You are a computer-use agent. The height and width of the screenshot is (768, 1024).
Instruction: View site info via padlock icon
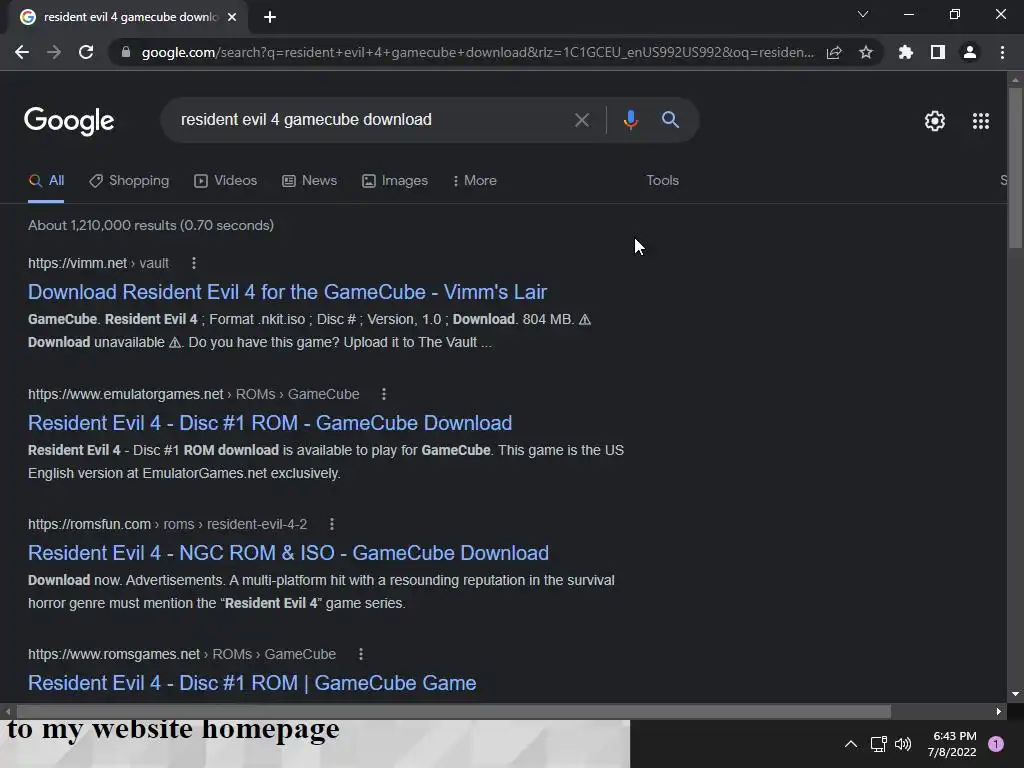click(x=126, y=52)
